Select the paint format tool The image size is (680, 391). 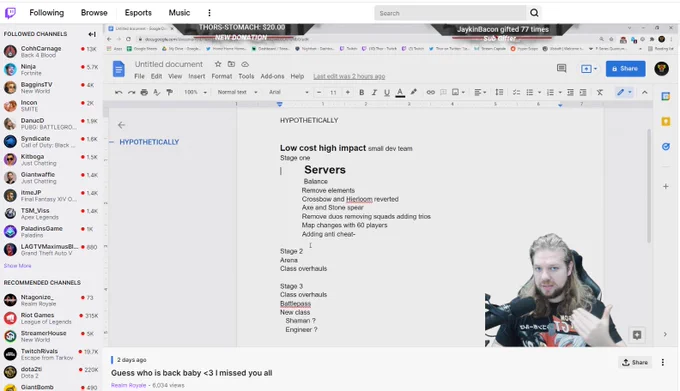(170, 92)
